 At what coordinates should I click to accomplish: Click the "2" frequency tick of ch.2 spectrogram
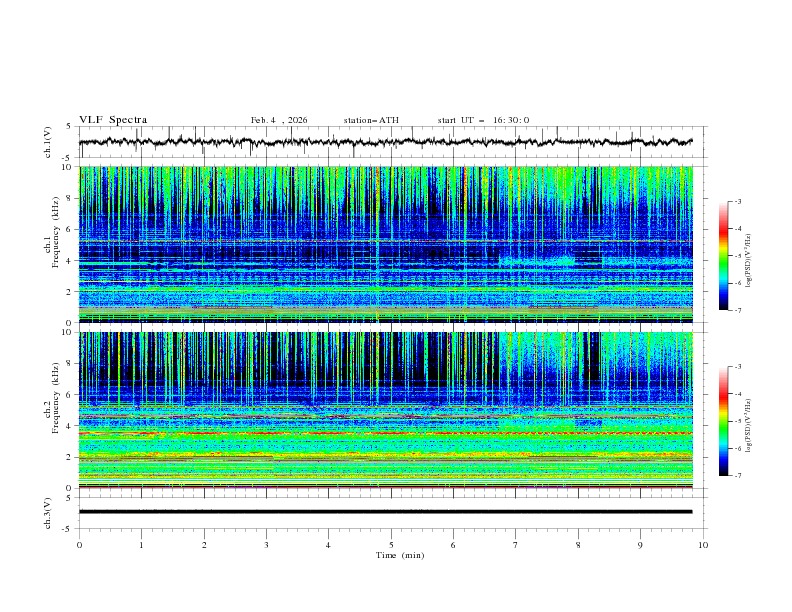click(x=70, y=457)
